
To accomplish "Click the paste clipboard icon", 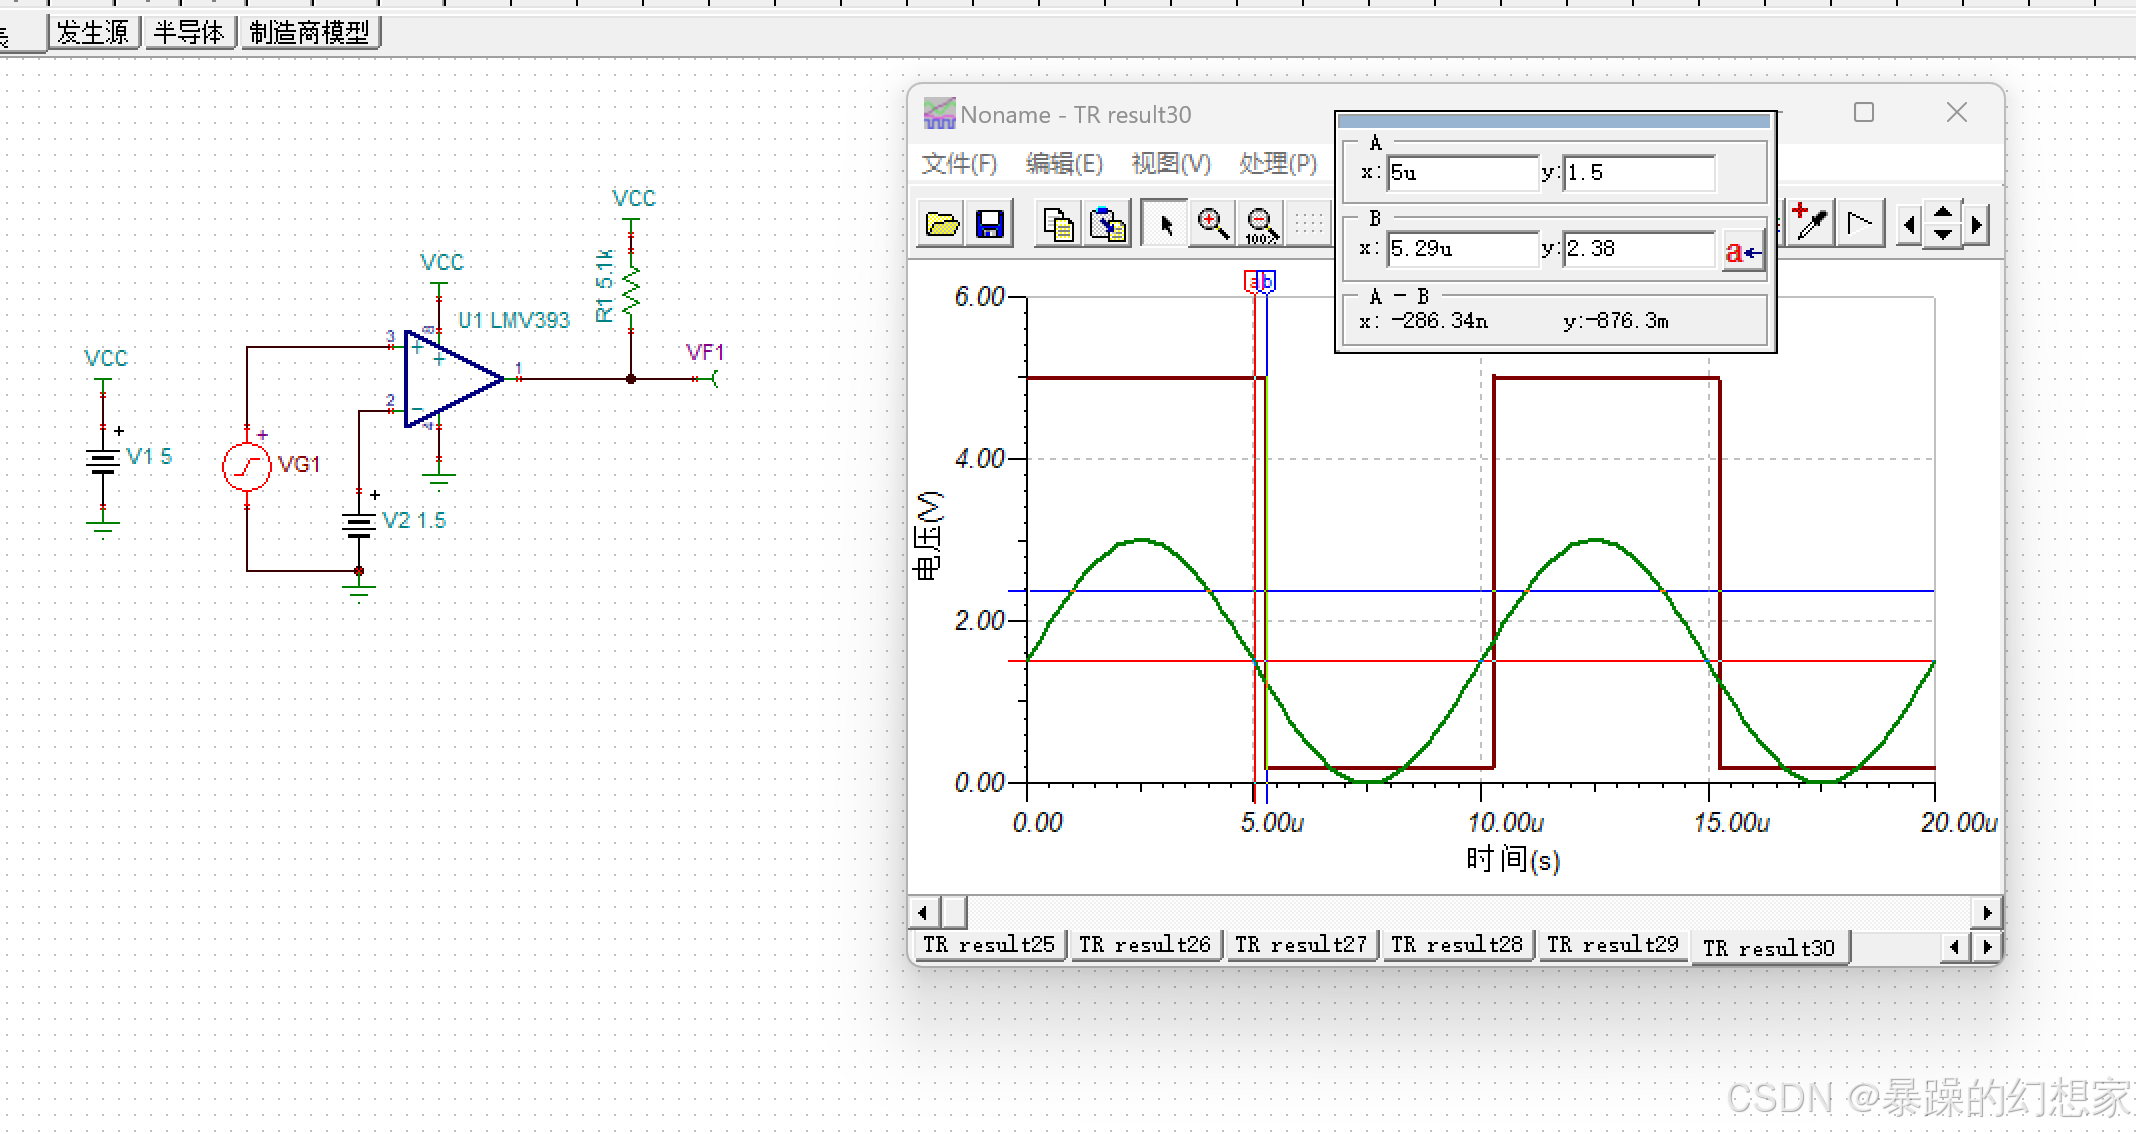I will 1108,224.
